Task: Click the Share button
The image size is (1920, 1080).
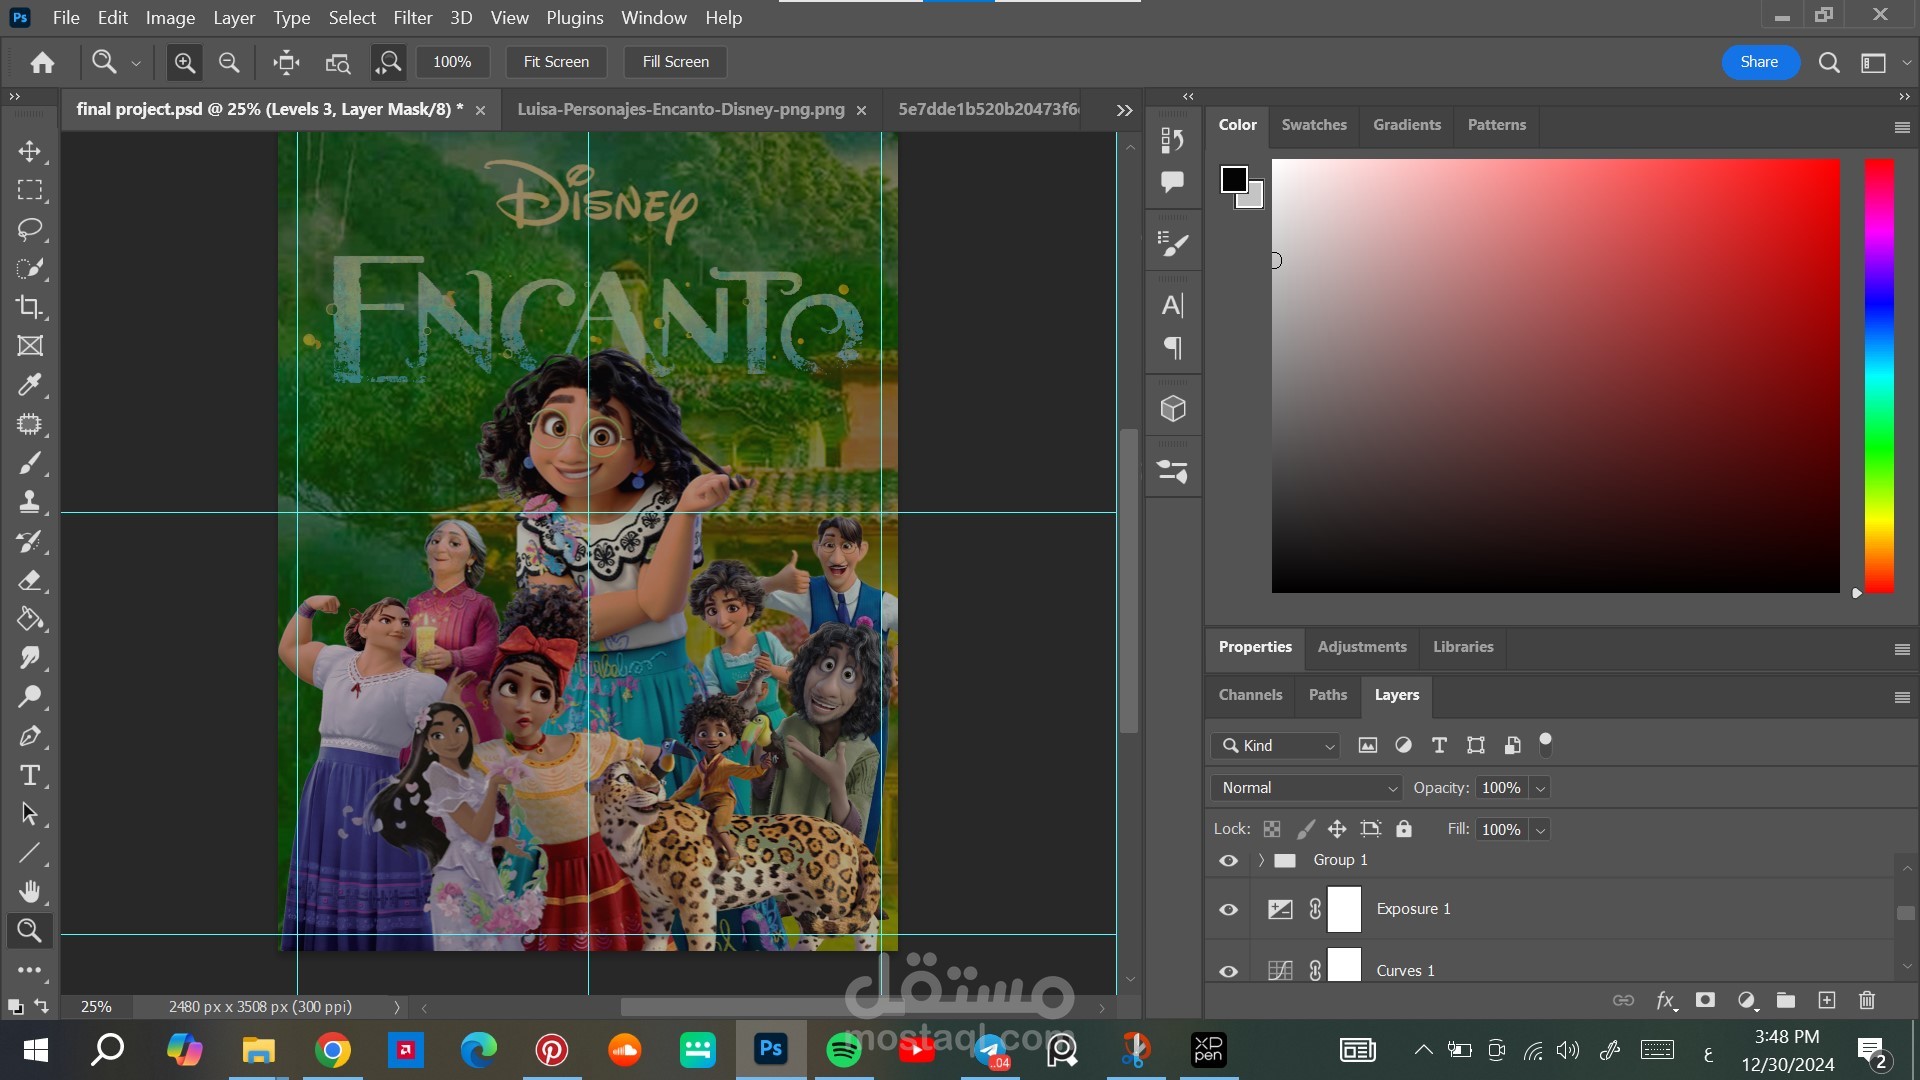Action: [1758, 62]
